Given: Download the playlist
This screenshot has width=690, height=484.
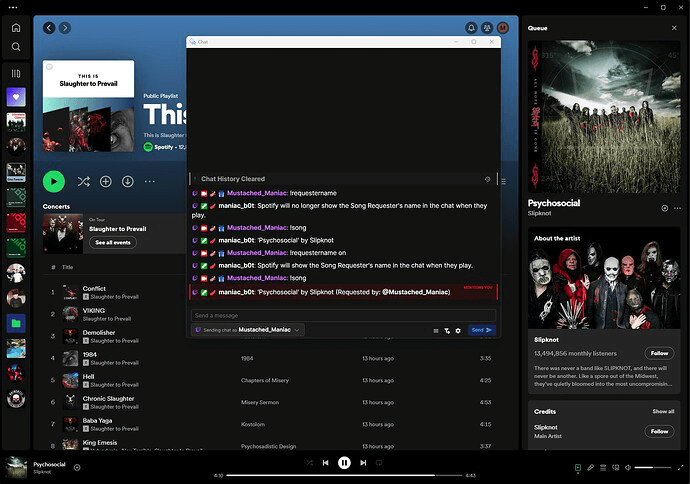Looking at the screenshot, I should click(128, 181).
